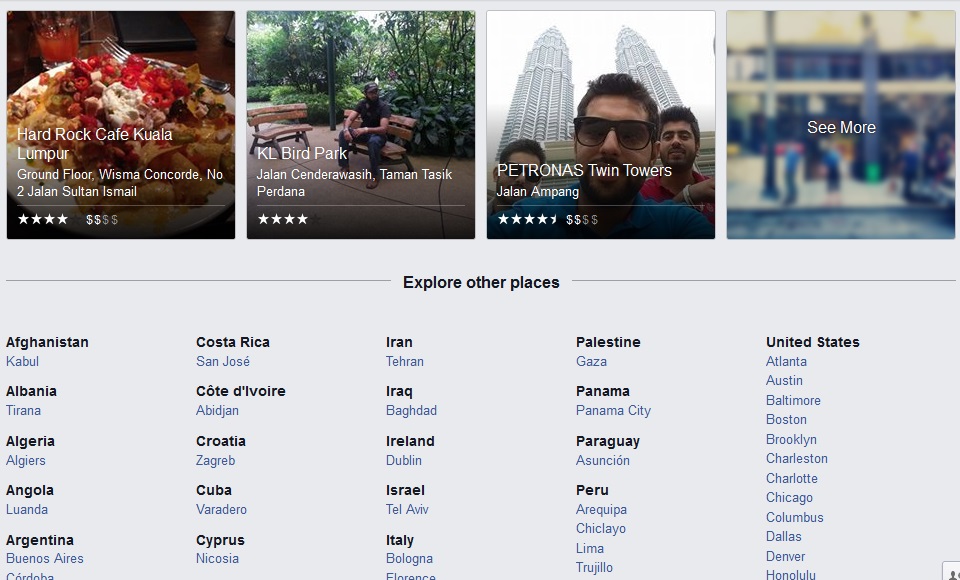Click the Afghanistan country heading
Image resolution: width=960 pixels, height=580 pixels.
[47, 342]
